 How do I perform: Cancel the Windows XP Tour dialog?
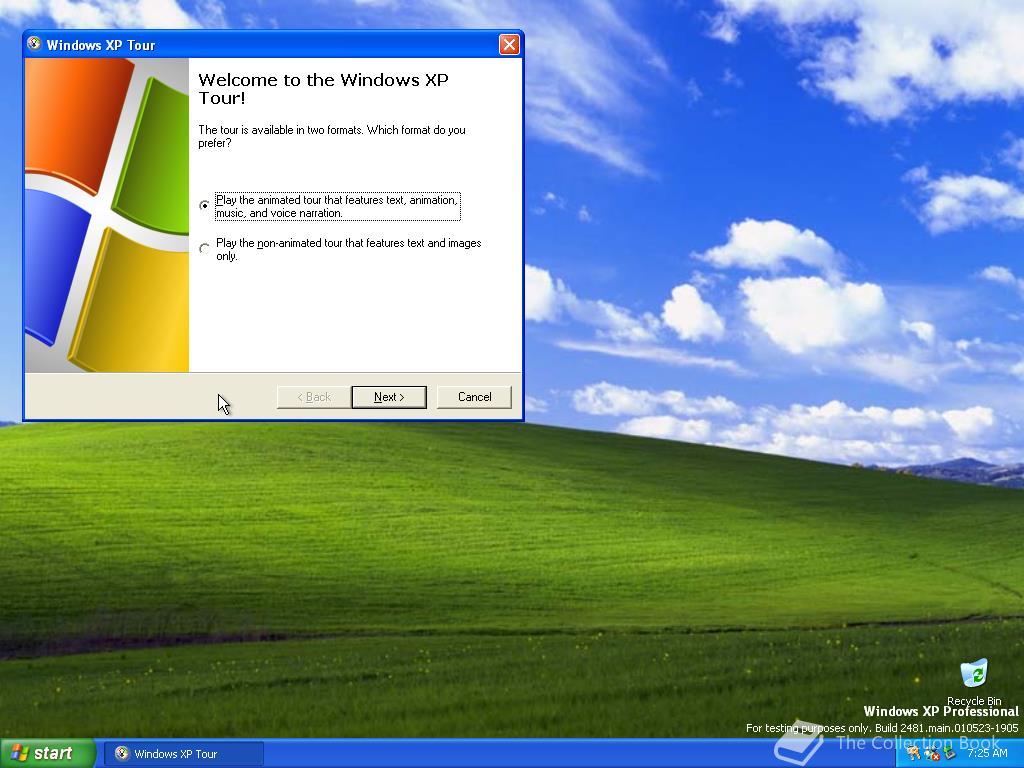click(x=474, y=397)
